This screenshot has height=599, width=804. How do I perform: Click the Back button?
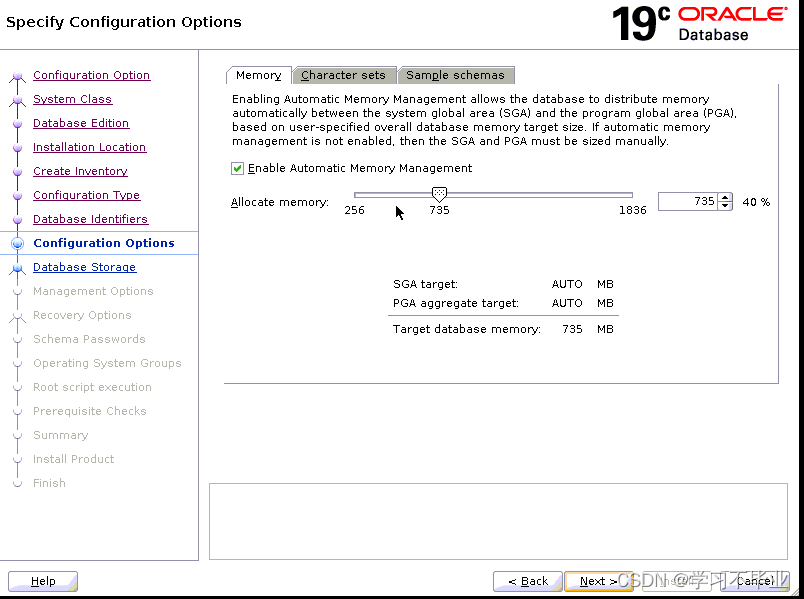(x=527, y=580)
